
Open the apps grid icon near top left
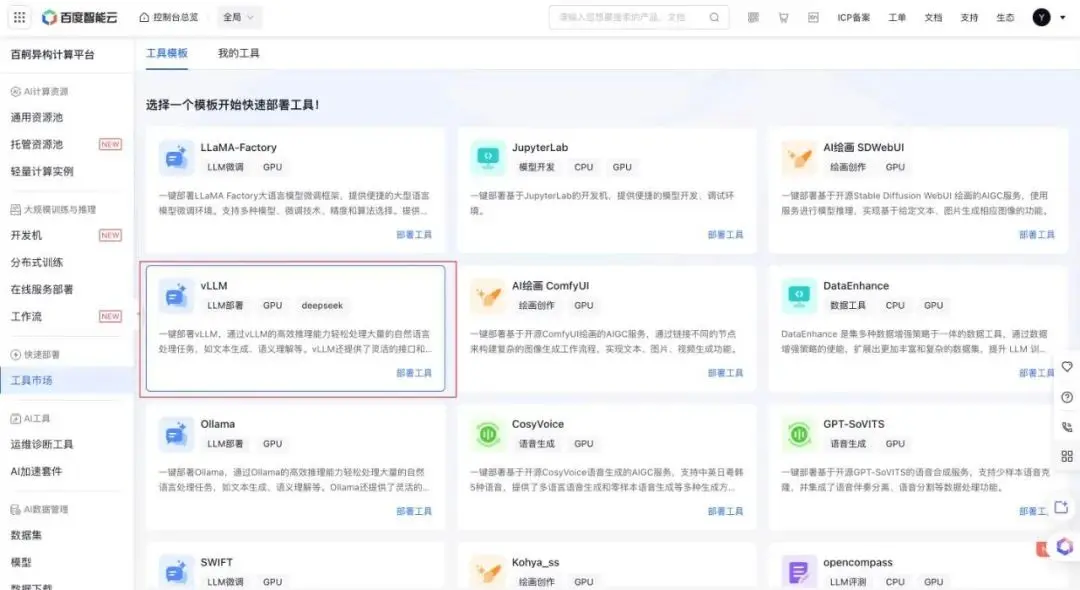point(19,16)
